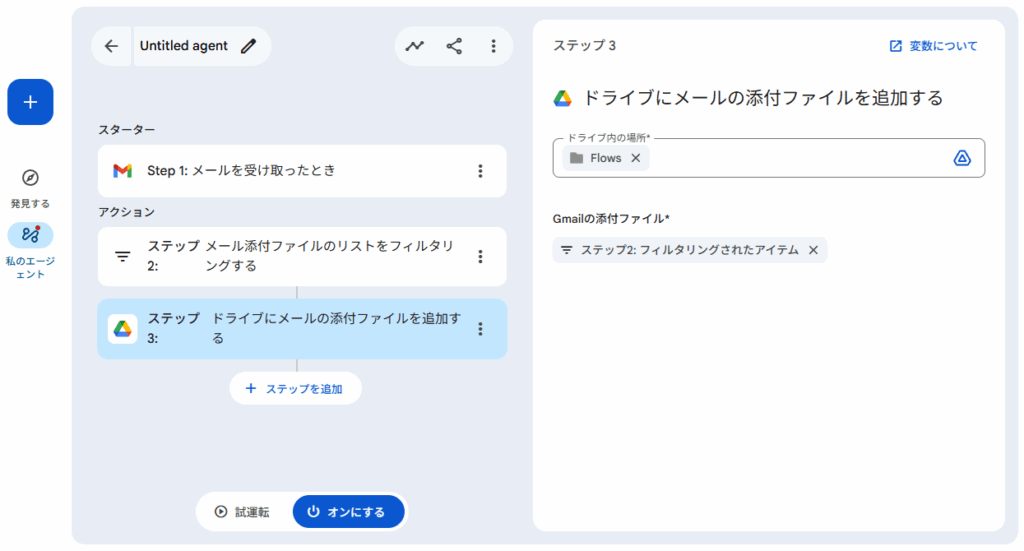1024x551 pixels.
Task: Open 発見する compass icon in sidebar
Action: (30, 178)
